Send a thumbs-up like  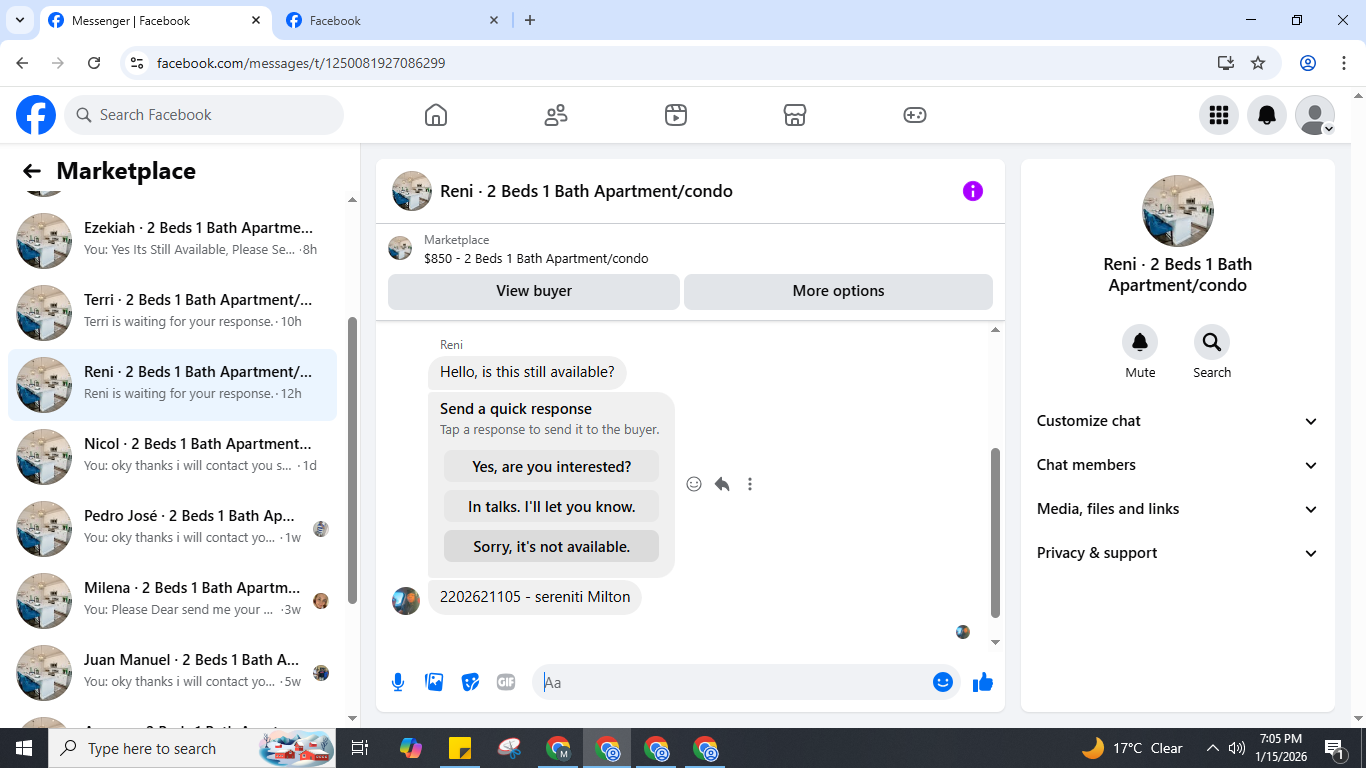point(983,682)
